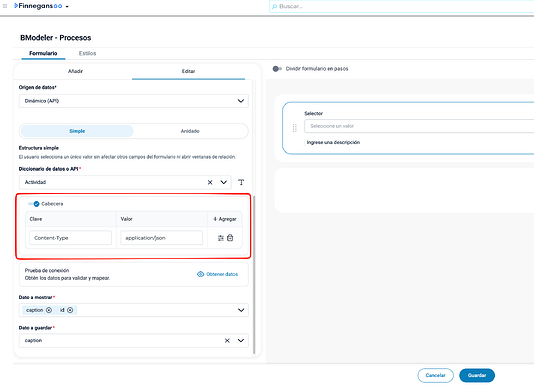Viewport: 534px width, 387px height.
Task: Switch to the Estilos tab
Action: pos(88,53)
